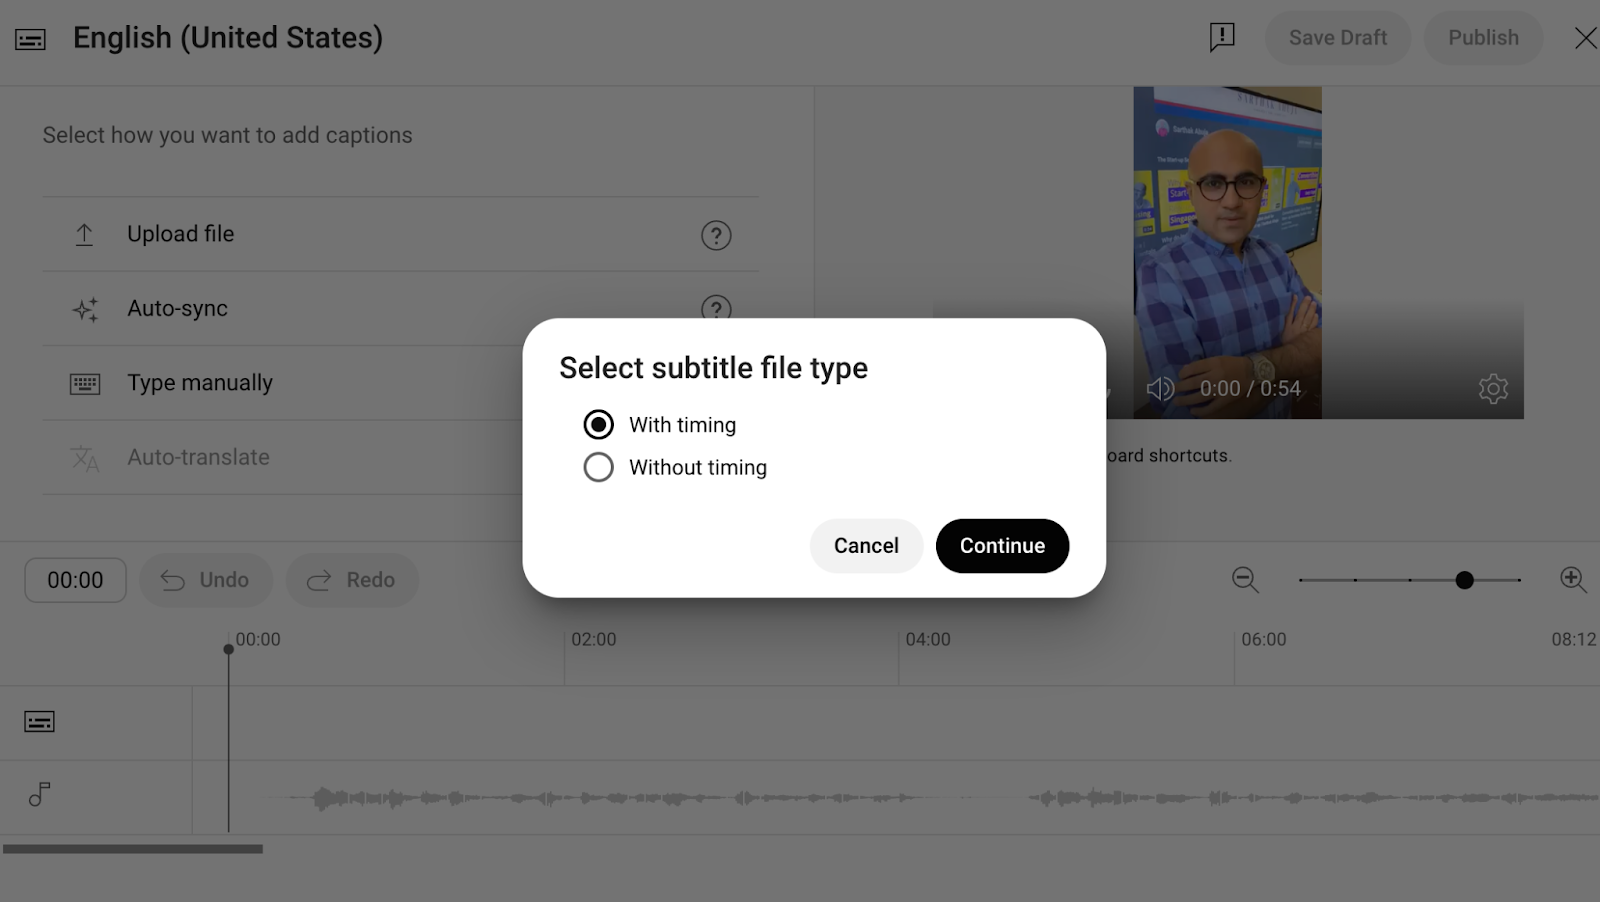Click the 00:00 timecode field

pyautogui.click(x=75, y=580)
